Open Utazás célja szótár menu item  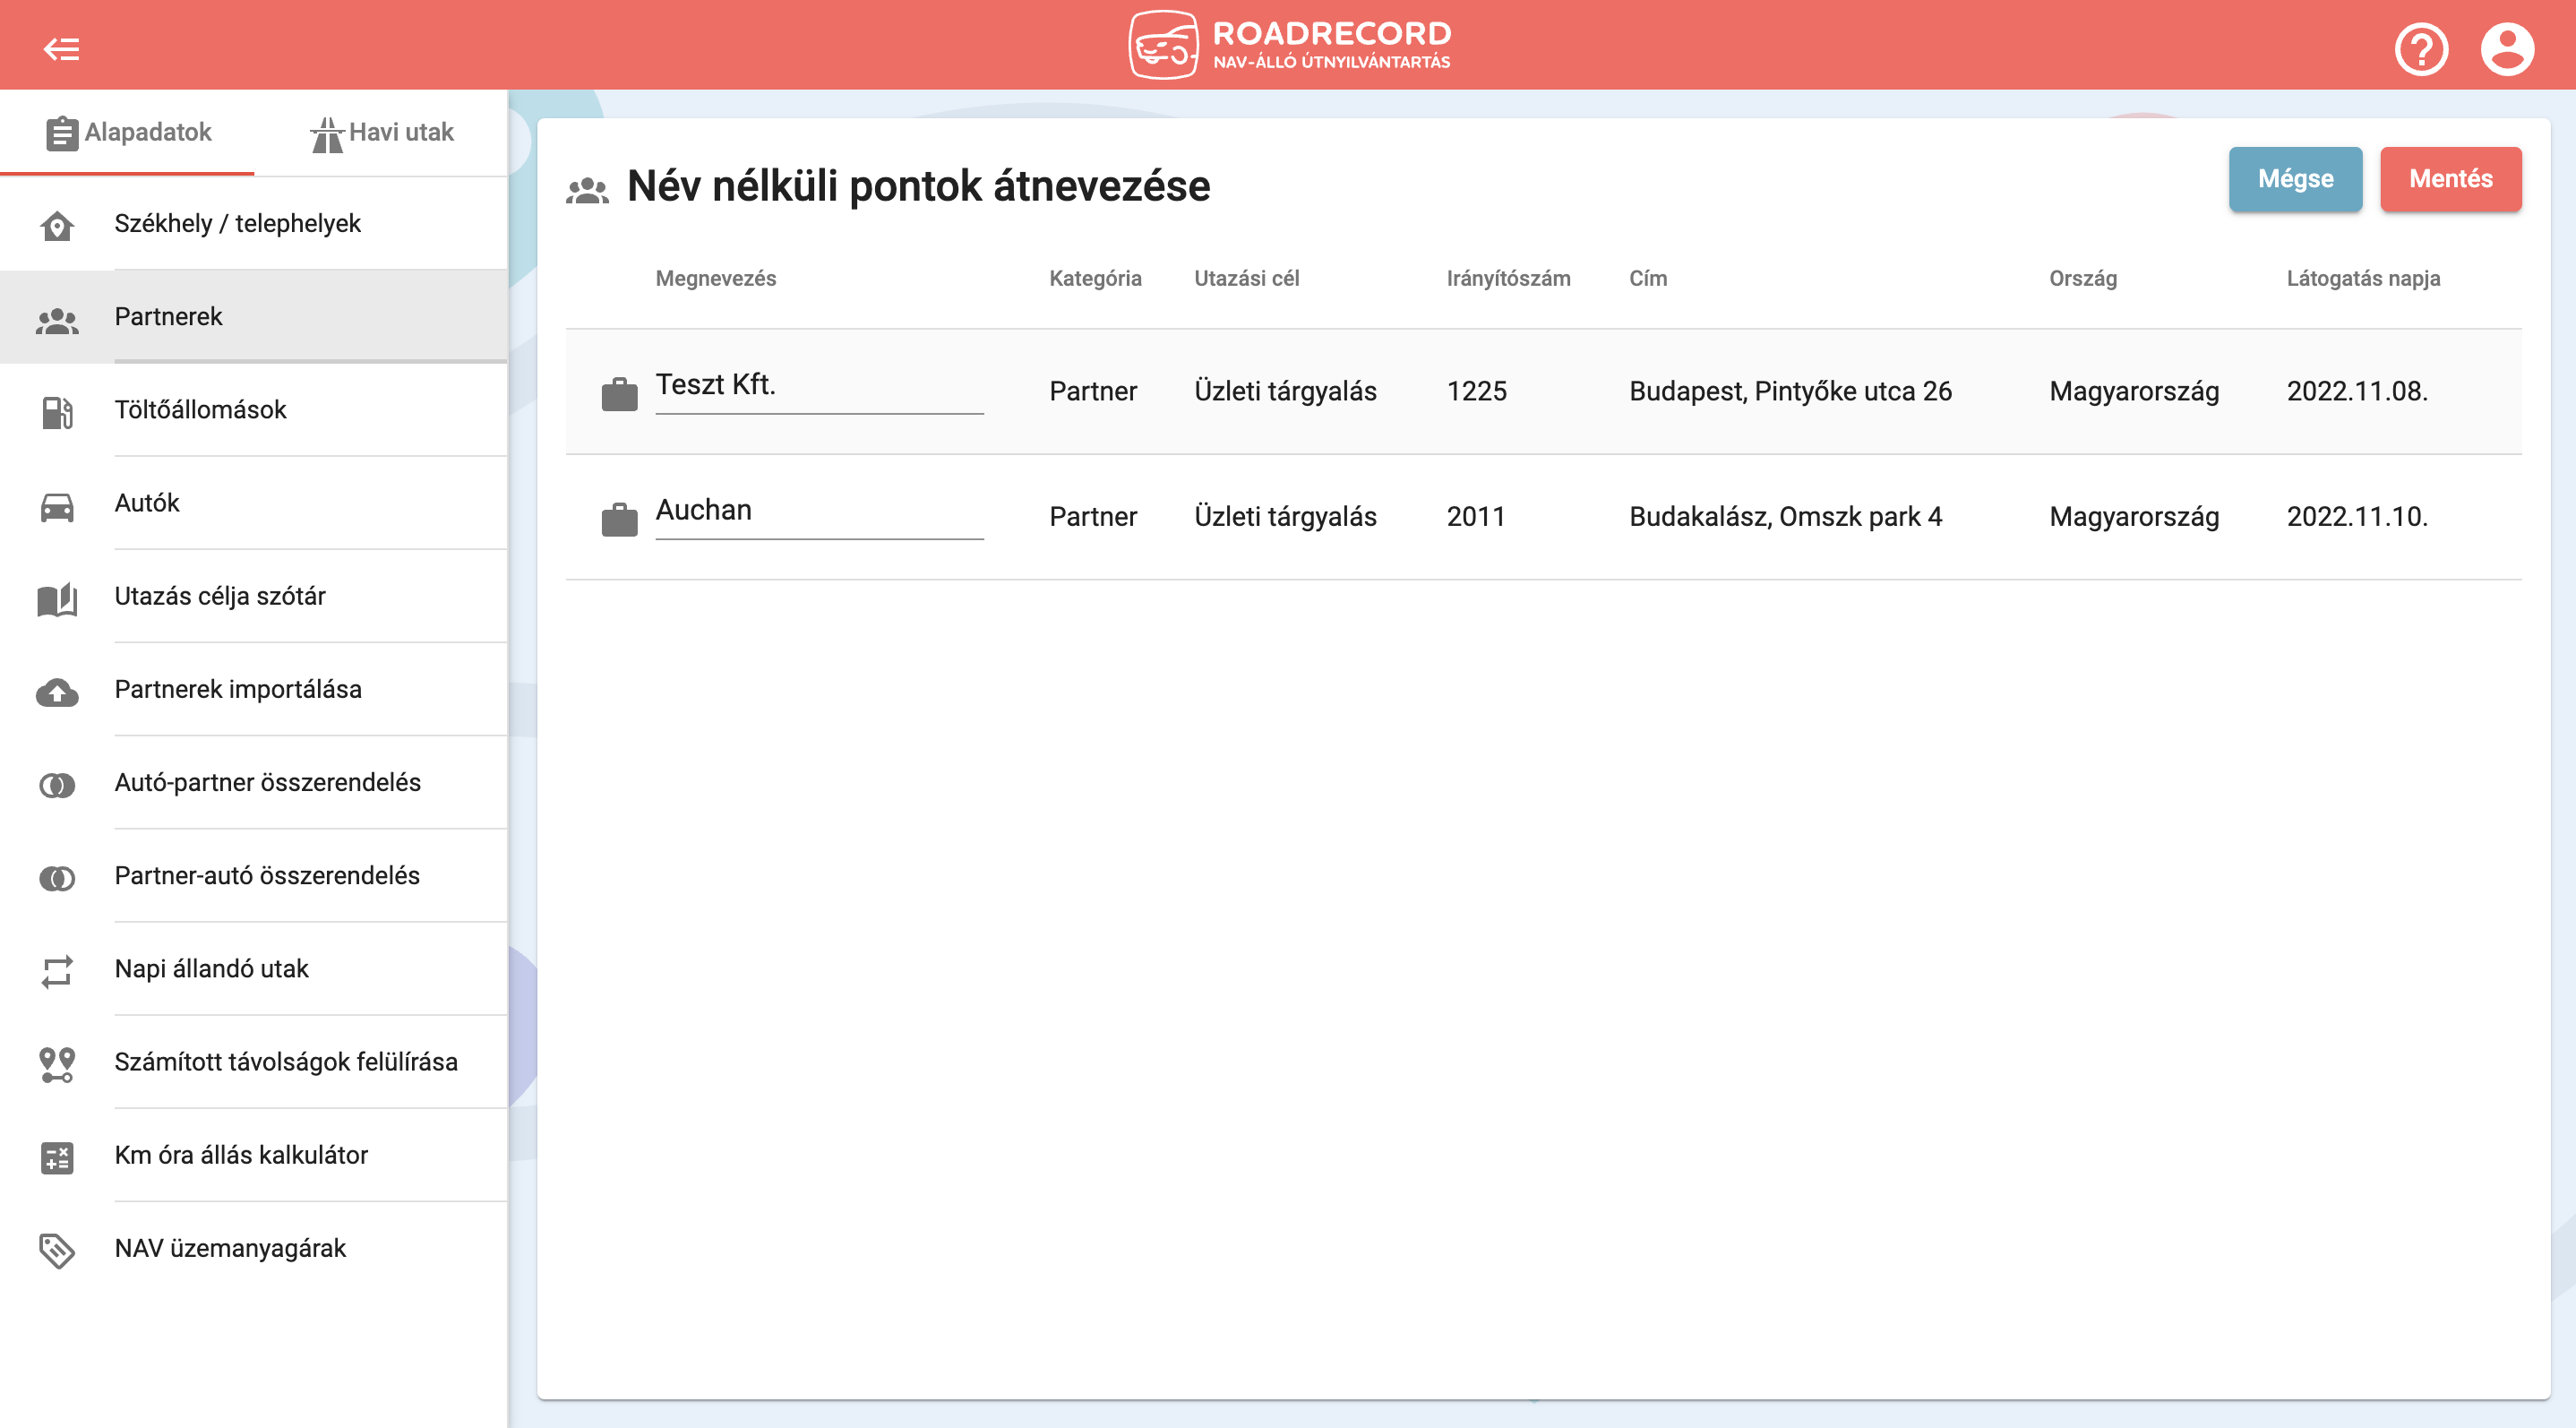254,595
